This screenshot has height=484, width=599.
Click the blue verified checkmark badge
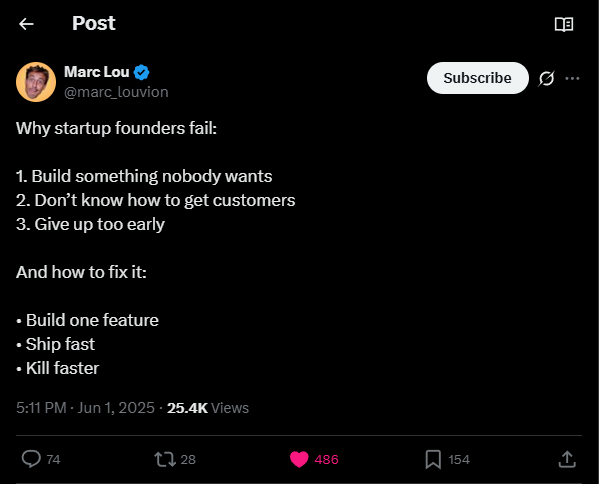pyautogui.click(x=142, y=72)
